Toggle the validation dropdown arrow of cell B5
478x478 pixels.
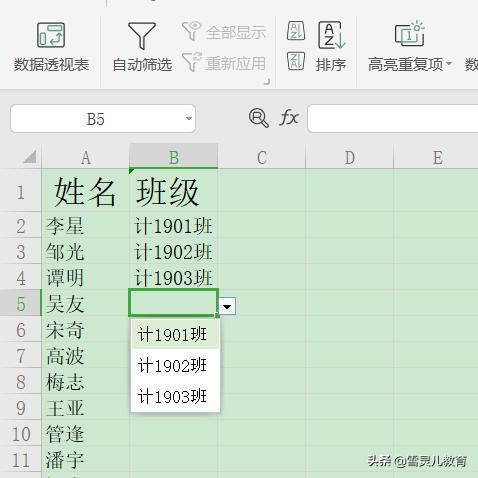coord(227,306)
